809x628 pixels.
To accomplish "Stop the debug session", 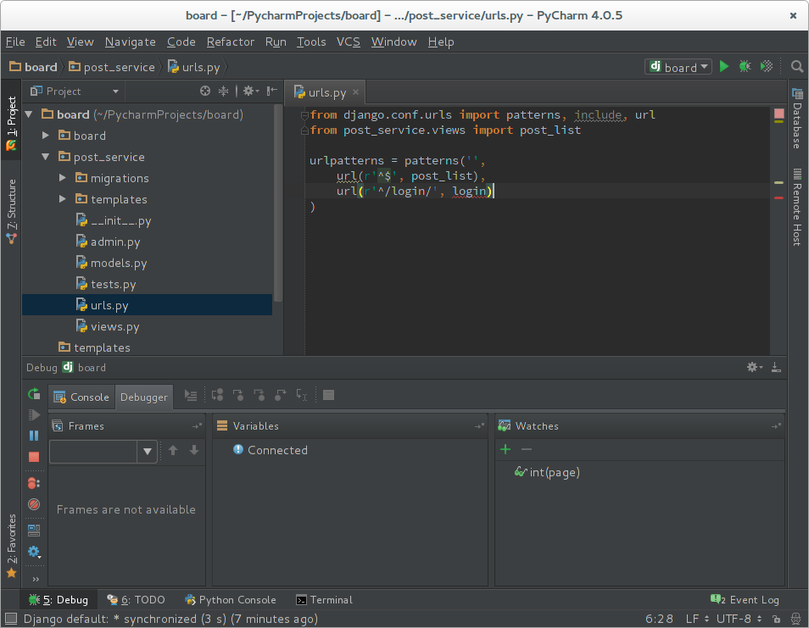I will click(34, 457).
